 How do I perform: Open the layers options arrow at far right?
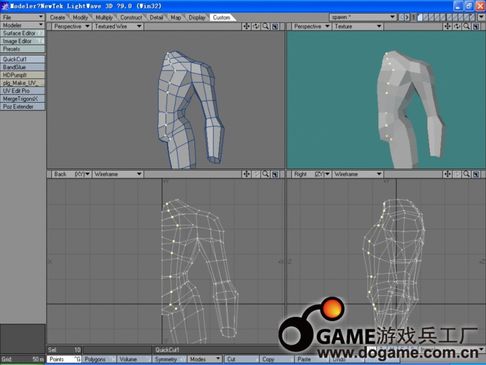pyautogui.click(x=481, y=17)
